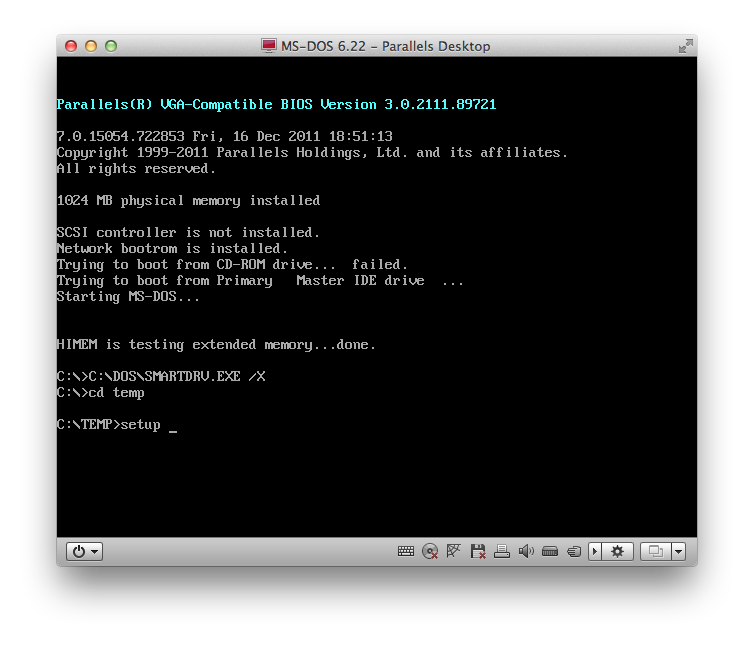Click the MS-DOS 6.22 title bar VM icon
The image size is (754, 645).
coord(269,46)
